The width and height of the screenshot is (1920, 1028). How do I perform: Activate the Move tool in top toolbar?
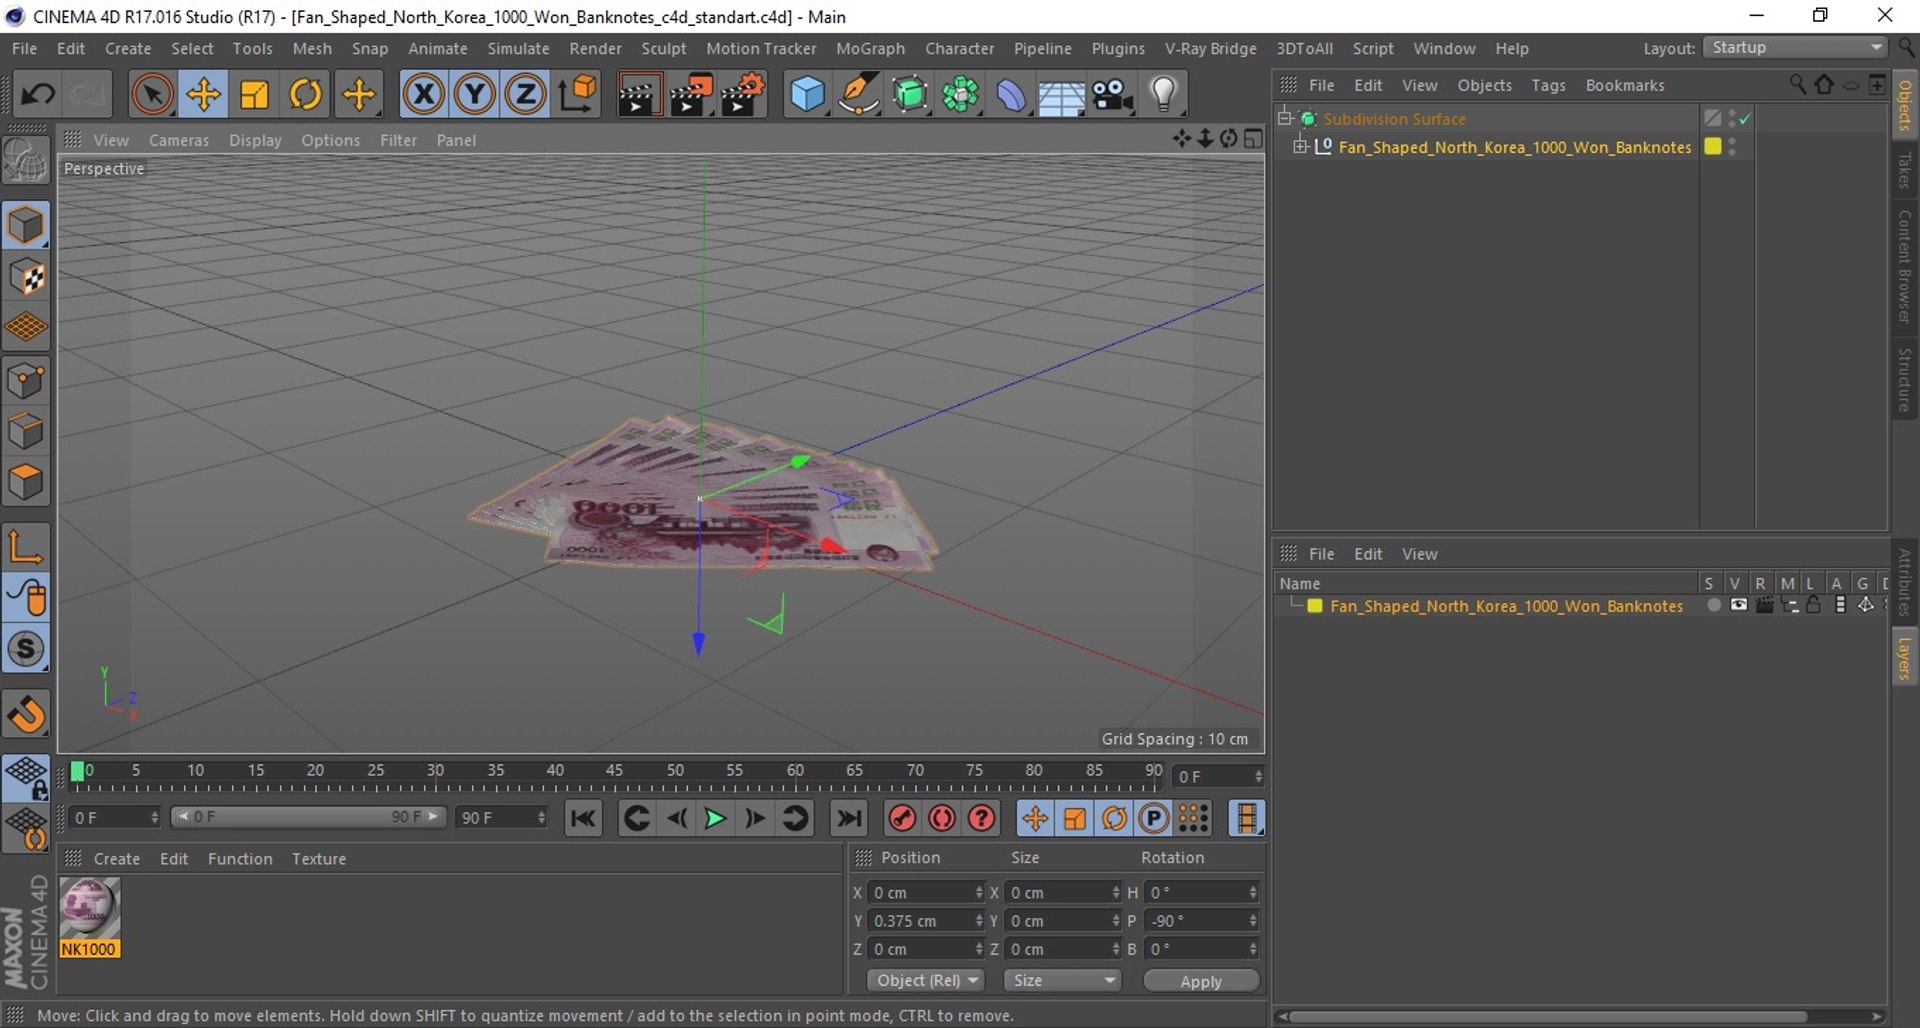point(203,95)
